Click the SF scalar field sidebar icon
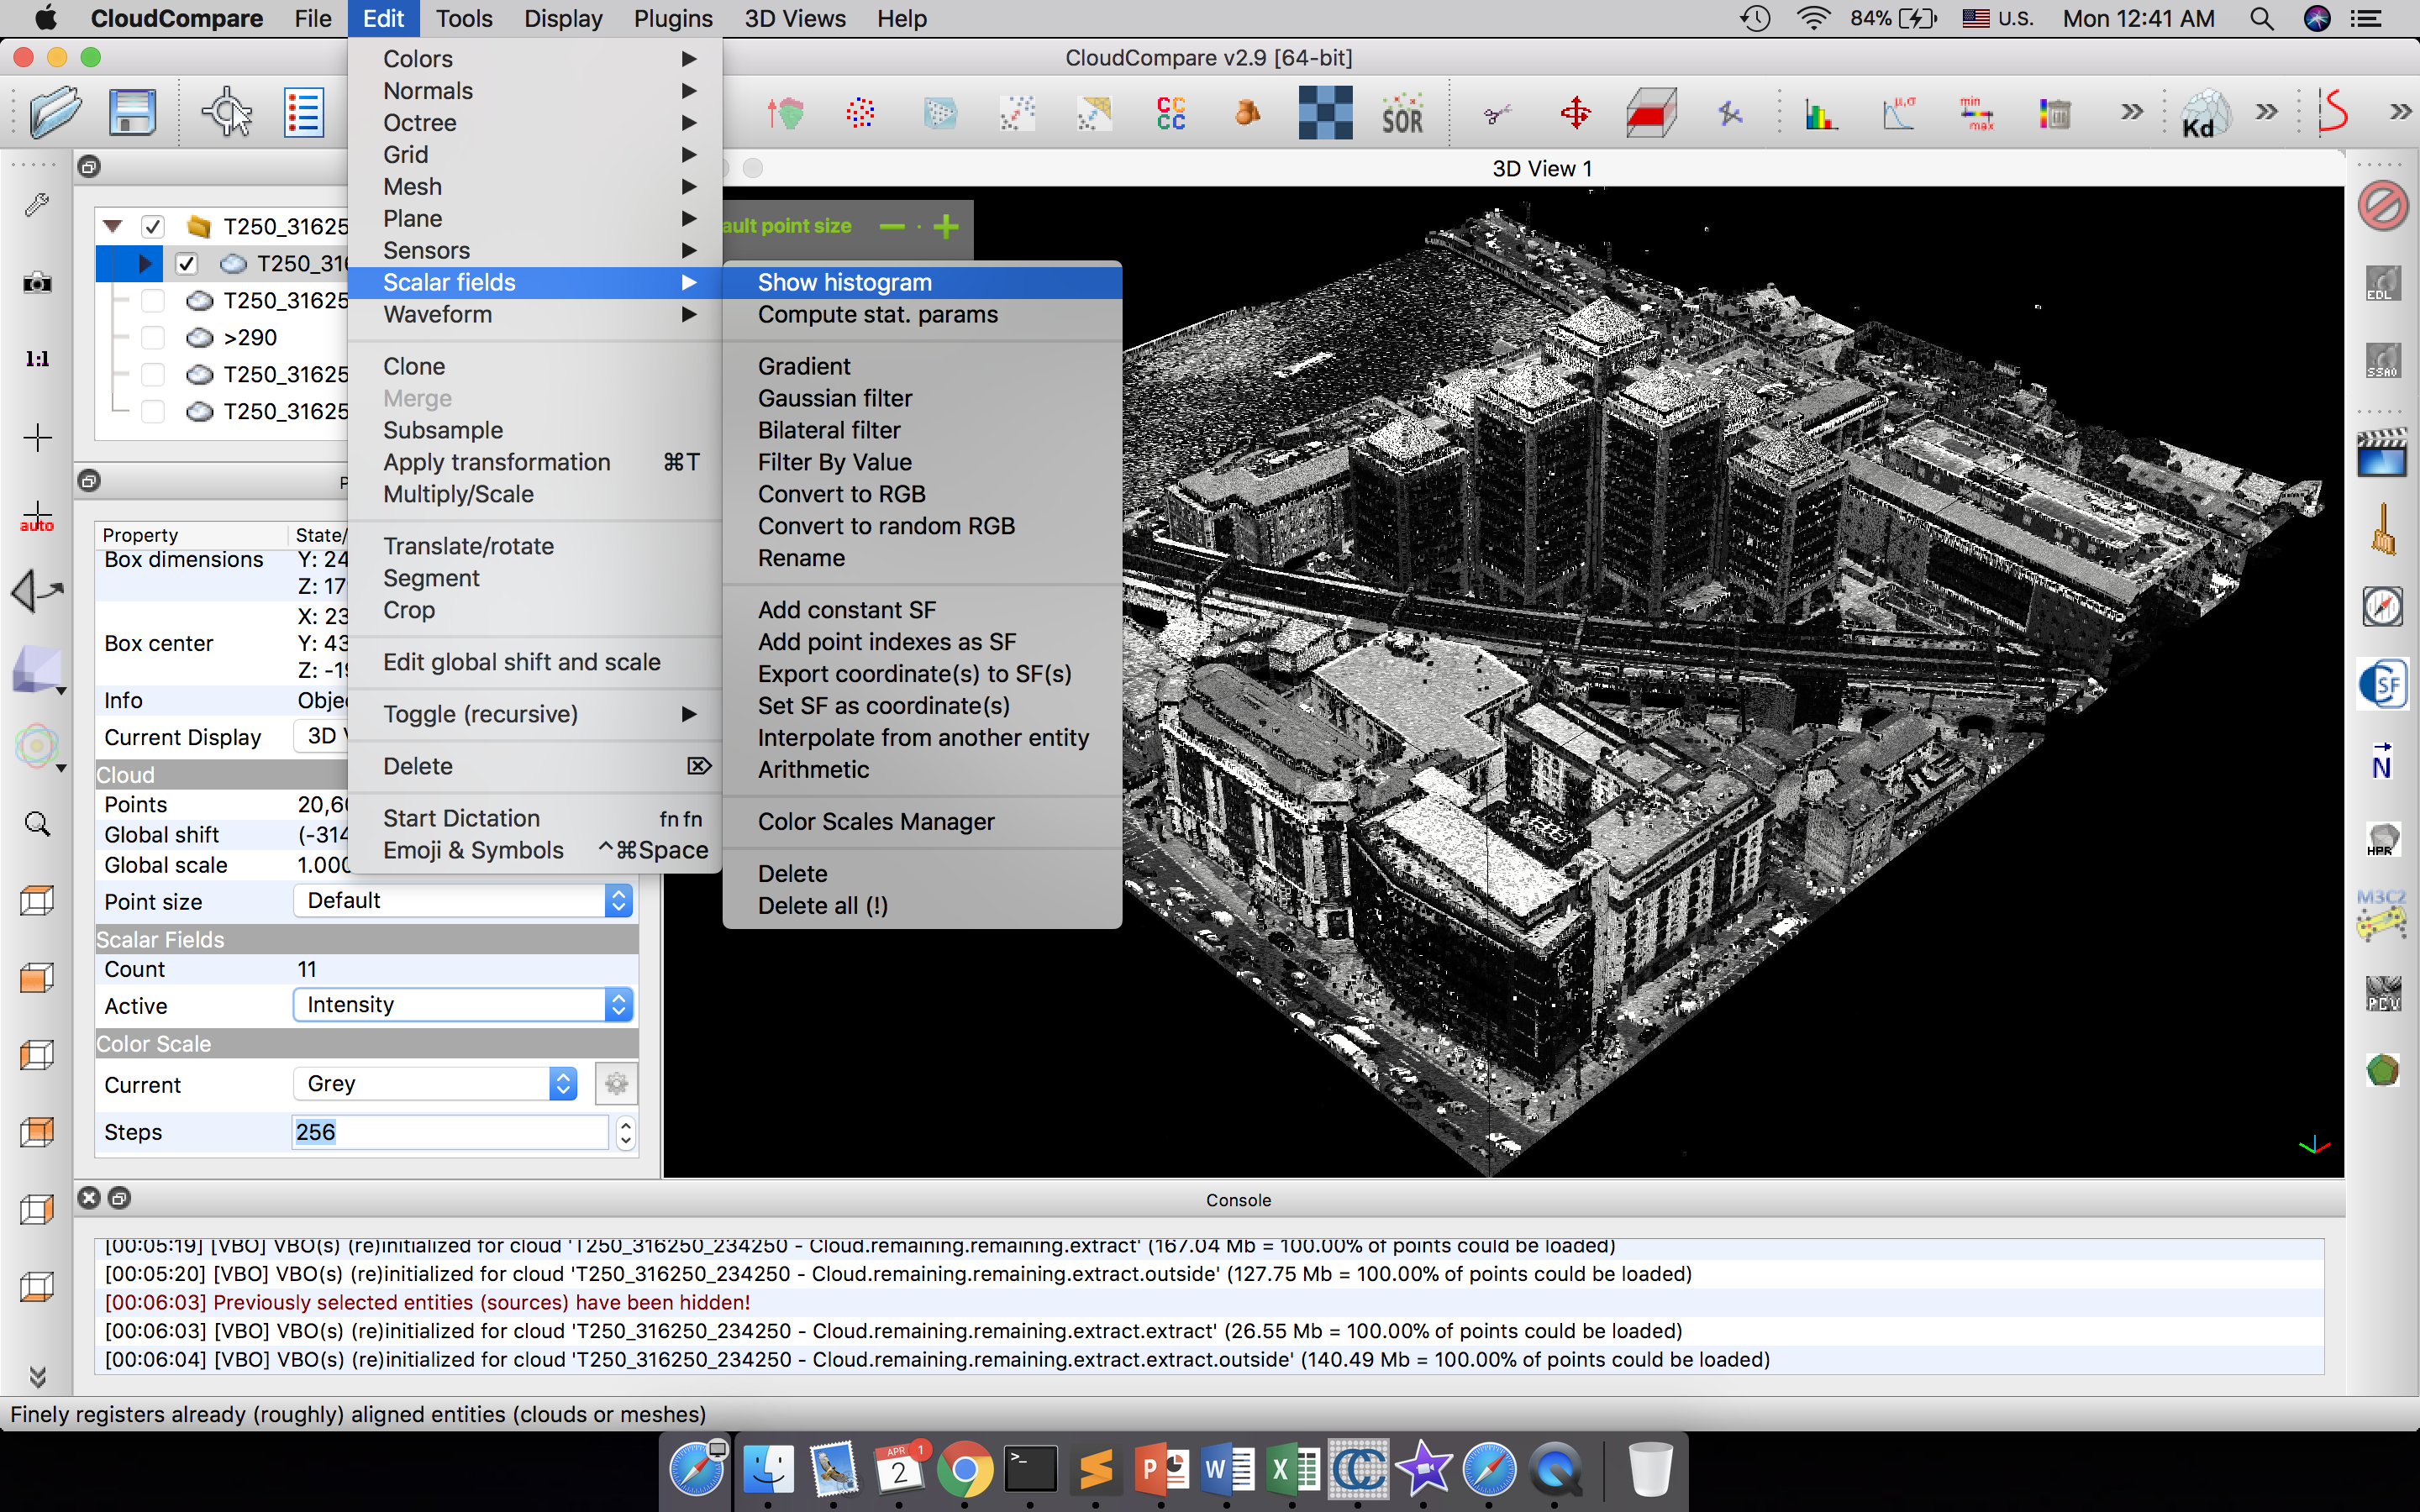Viewport: 2420px width, 1512px height. click(x=2382, y=686)
